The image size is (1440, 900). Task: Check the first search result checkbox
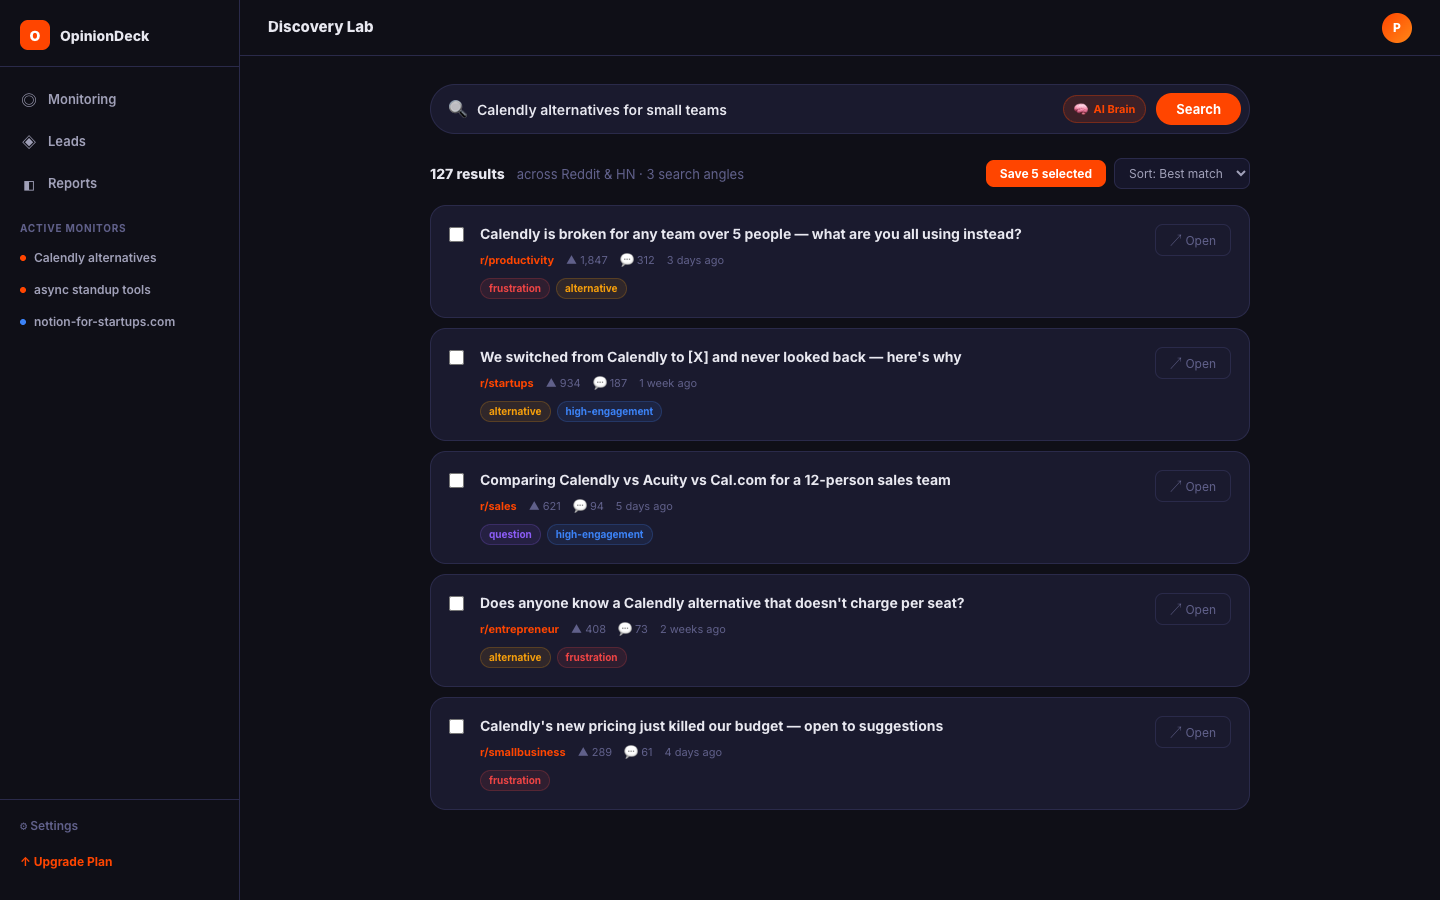pyautogui.click(x=456, y=234)
